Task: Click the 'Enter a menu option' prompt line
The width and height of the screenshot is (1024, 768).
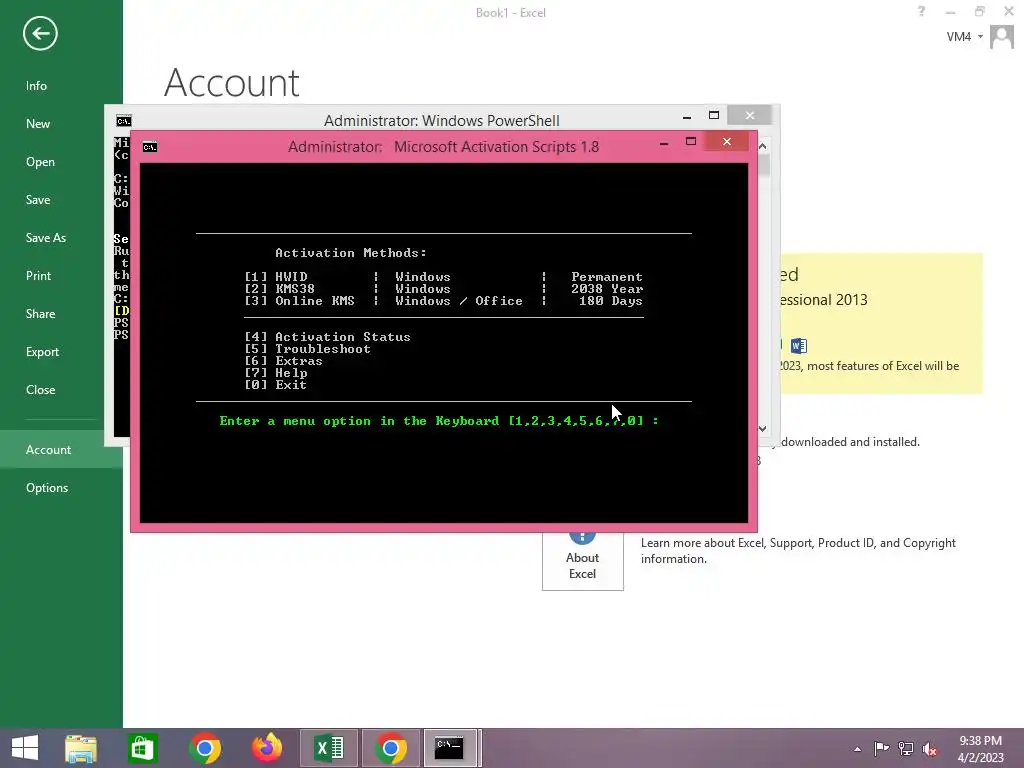Action: (x=439, y=421)
